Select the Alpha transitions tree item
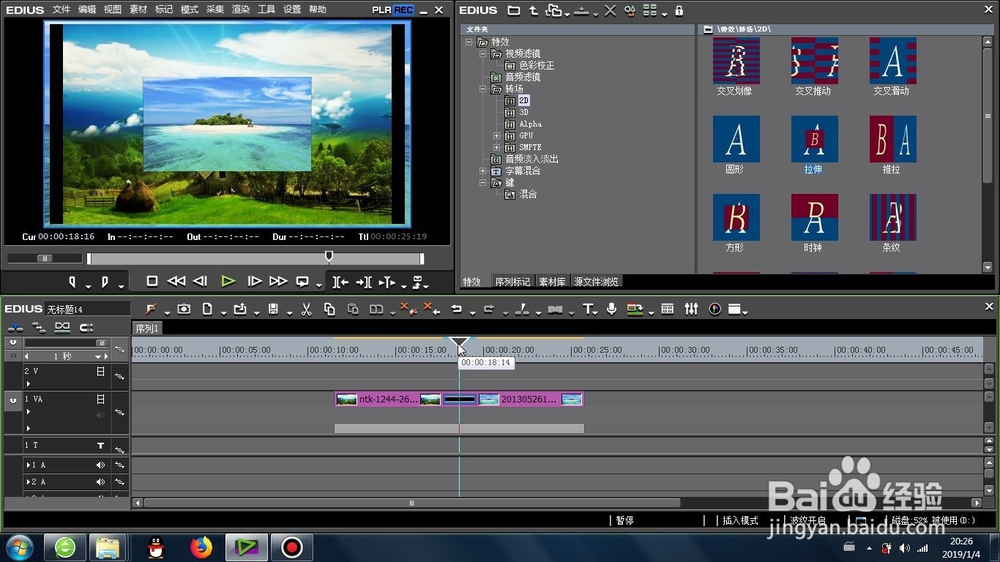1000x562 pixels. tap(530, 124)
